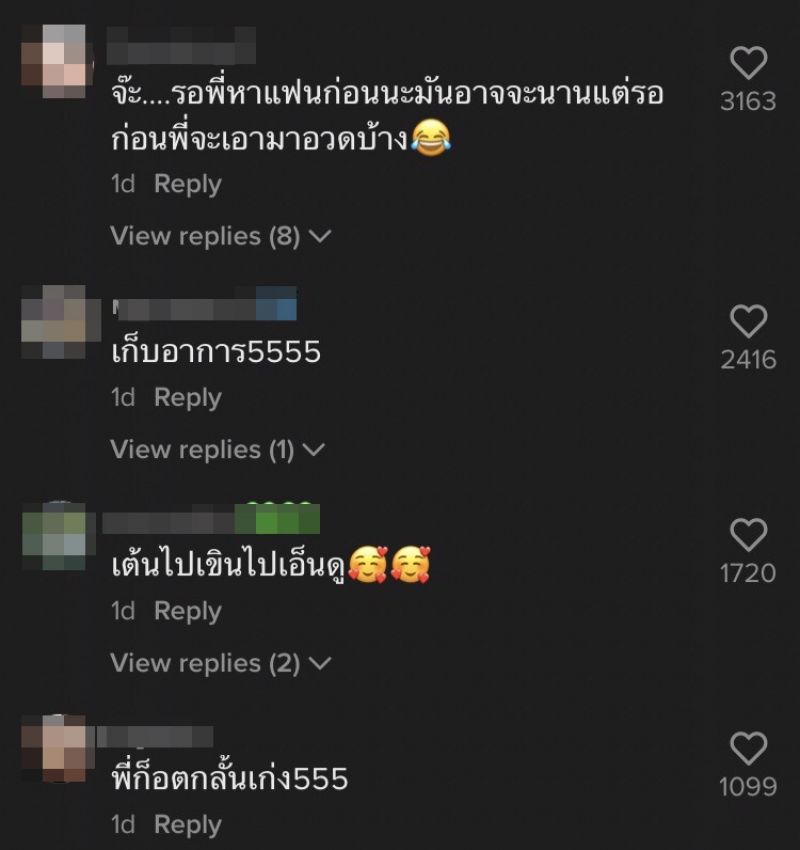Reply to the เก็บอาการ5555 comment

(188, 398)
